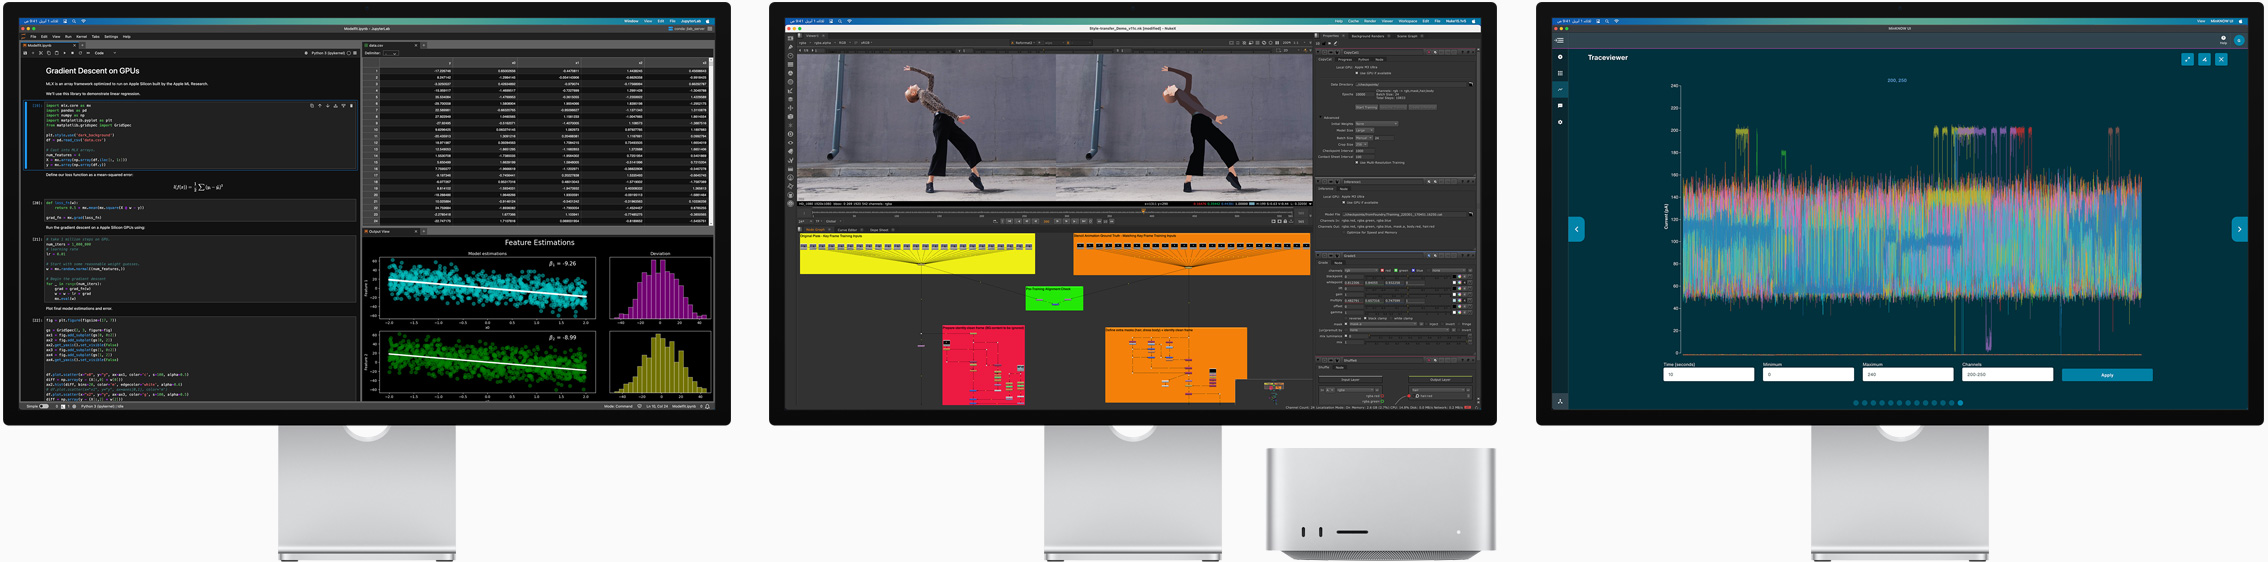Open the Kernel menu in JupyterLab
Image resolution: width=2268 pixels, height=562 pixels.
83,36
